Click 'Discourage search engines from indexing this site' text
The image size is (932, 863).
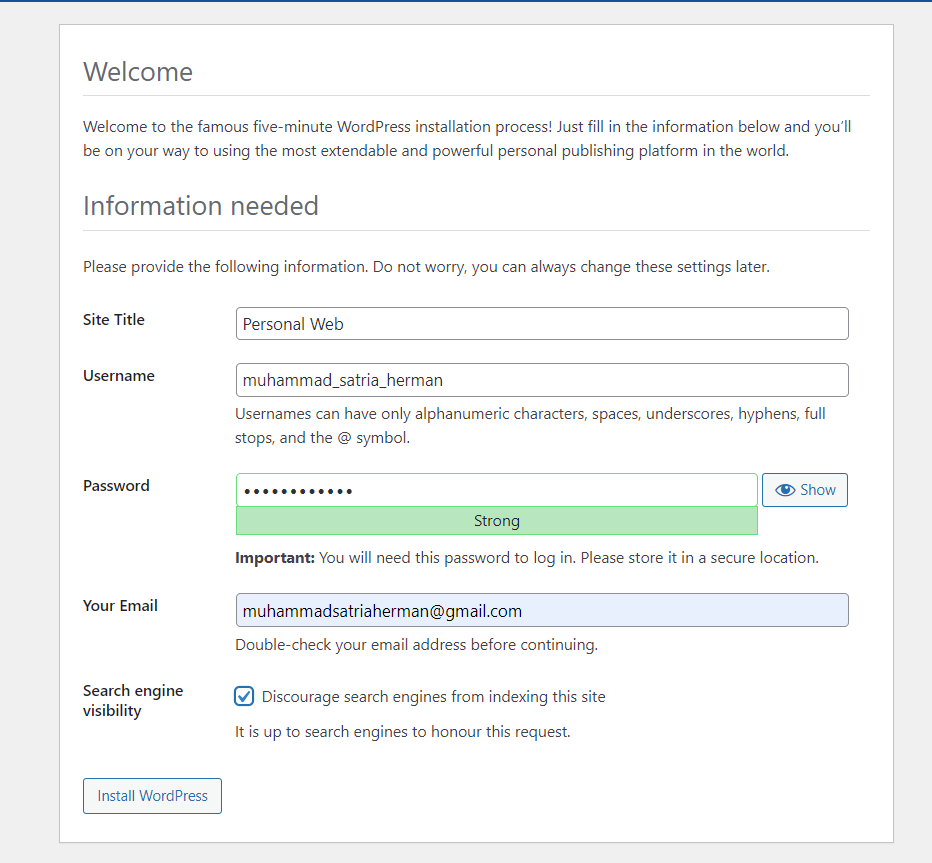click(434, 697)
